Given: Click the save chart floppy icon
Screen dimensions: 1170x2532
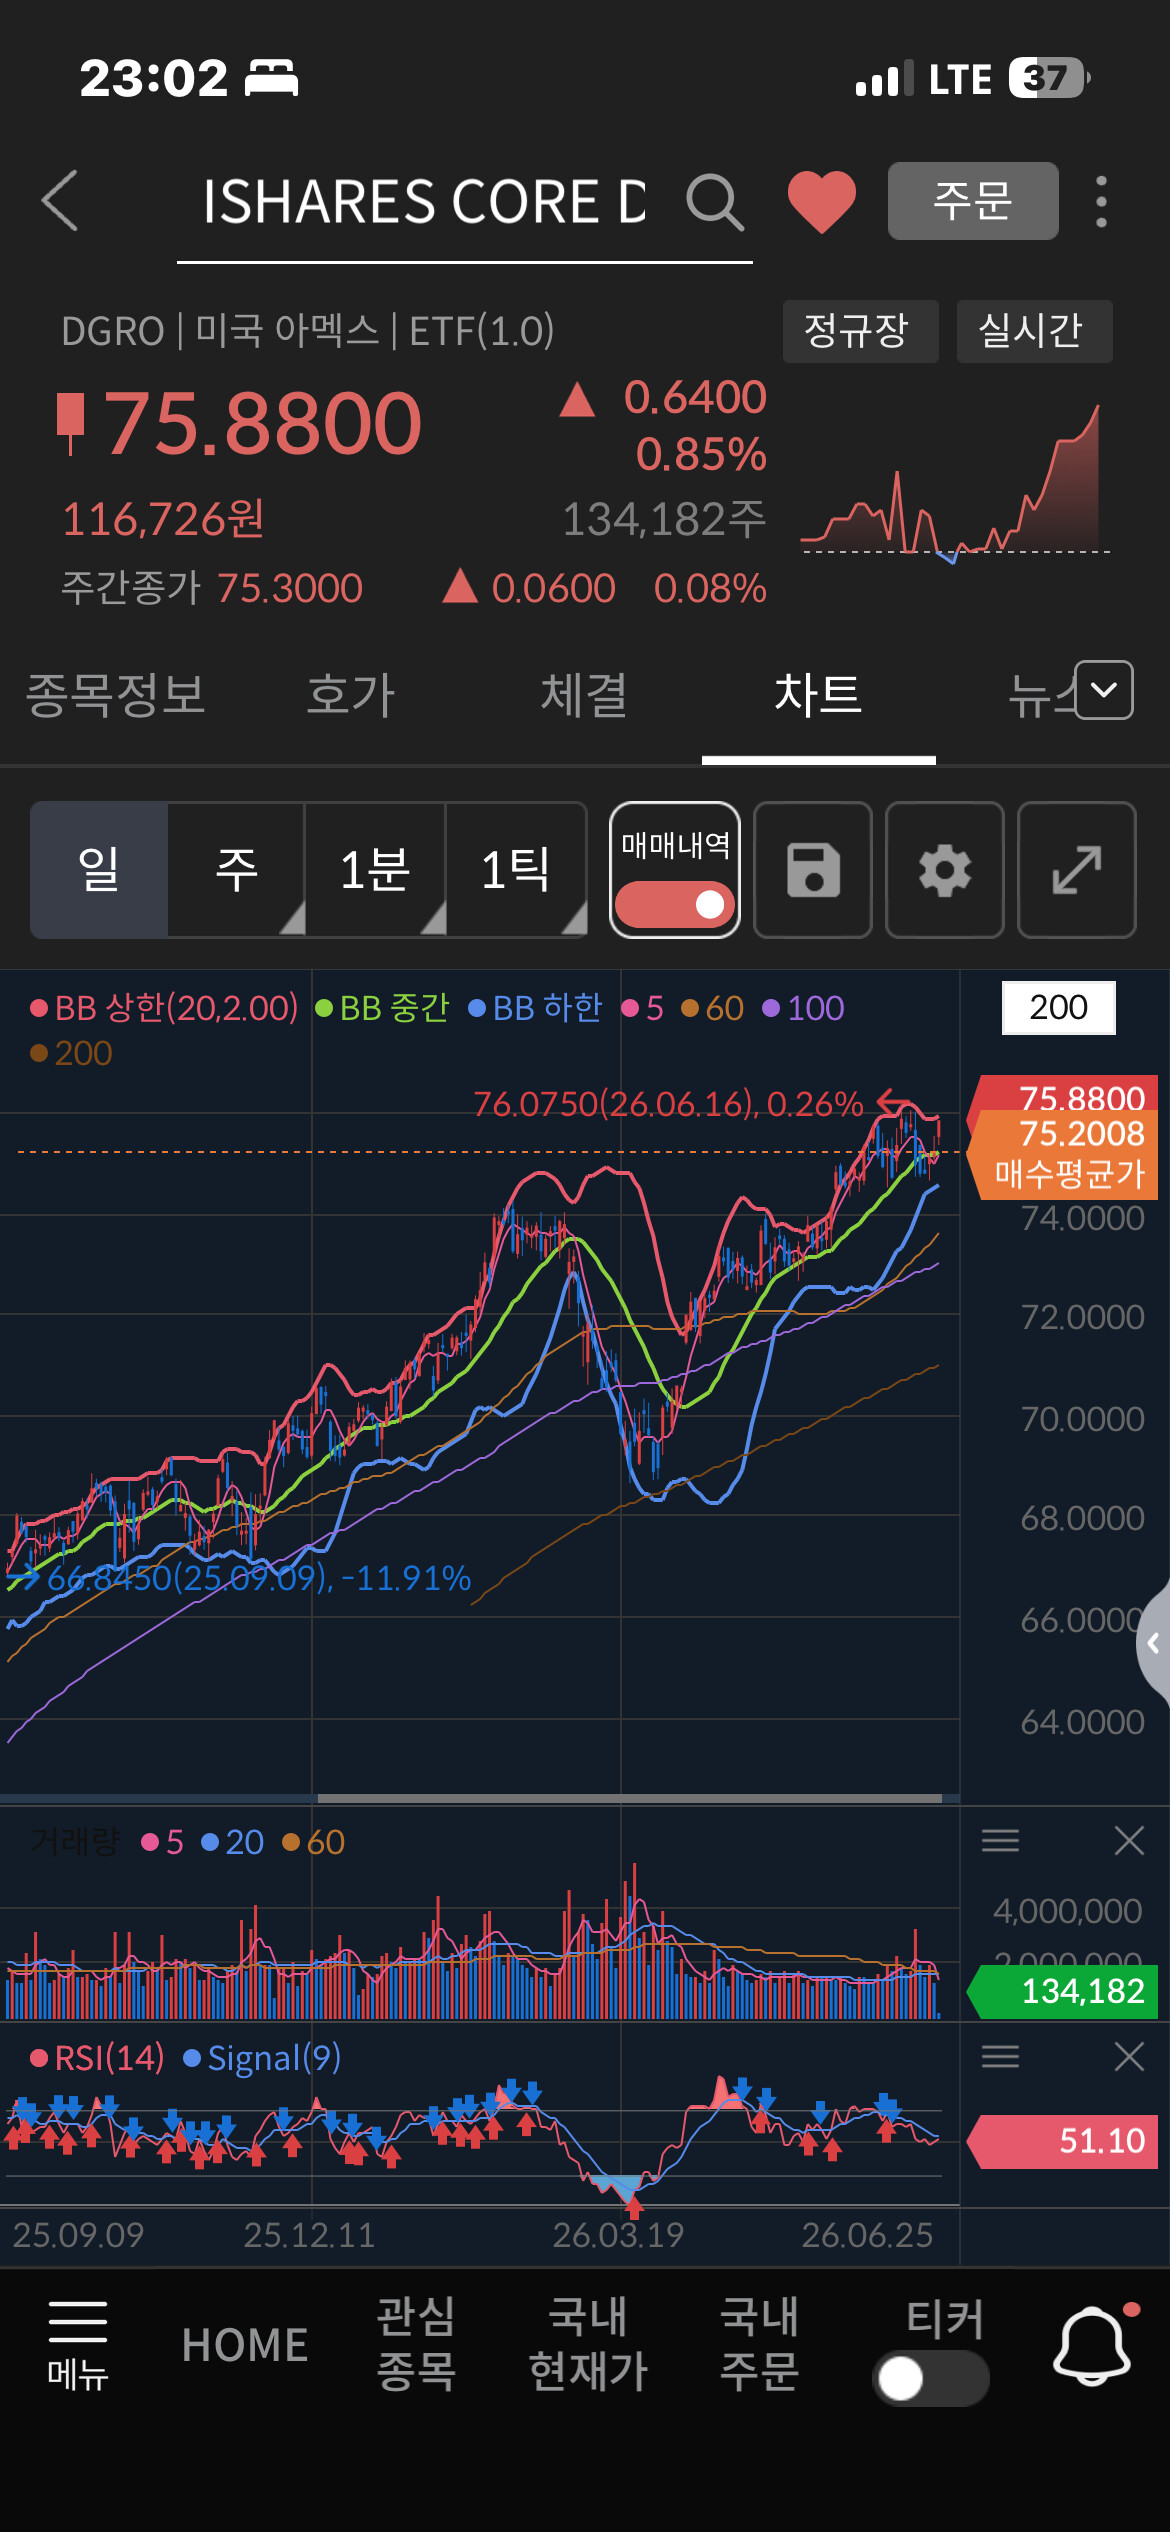Looking at the screenshot, I should coord(813,870).
